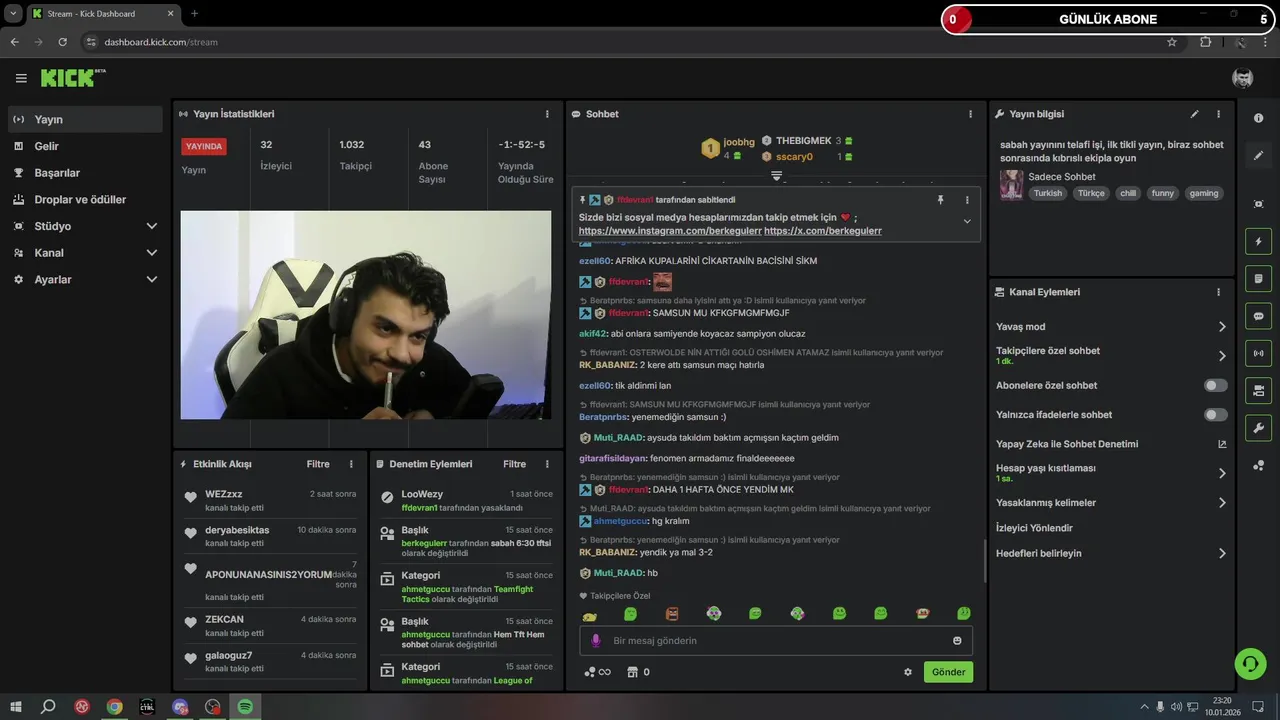Click into Bir mesaj gönderin field
Viewport: 1280px width, 720px height.
point(776,641)
